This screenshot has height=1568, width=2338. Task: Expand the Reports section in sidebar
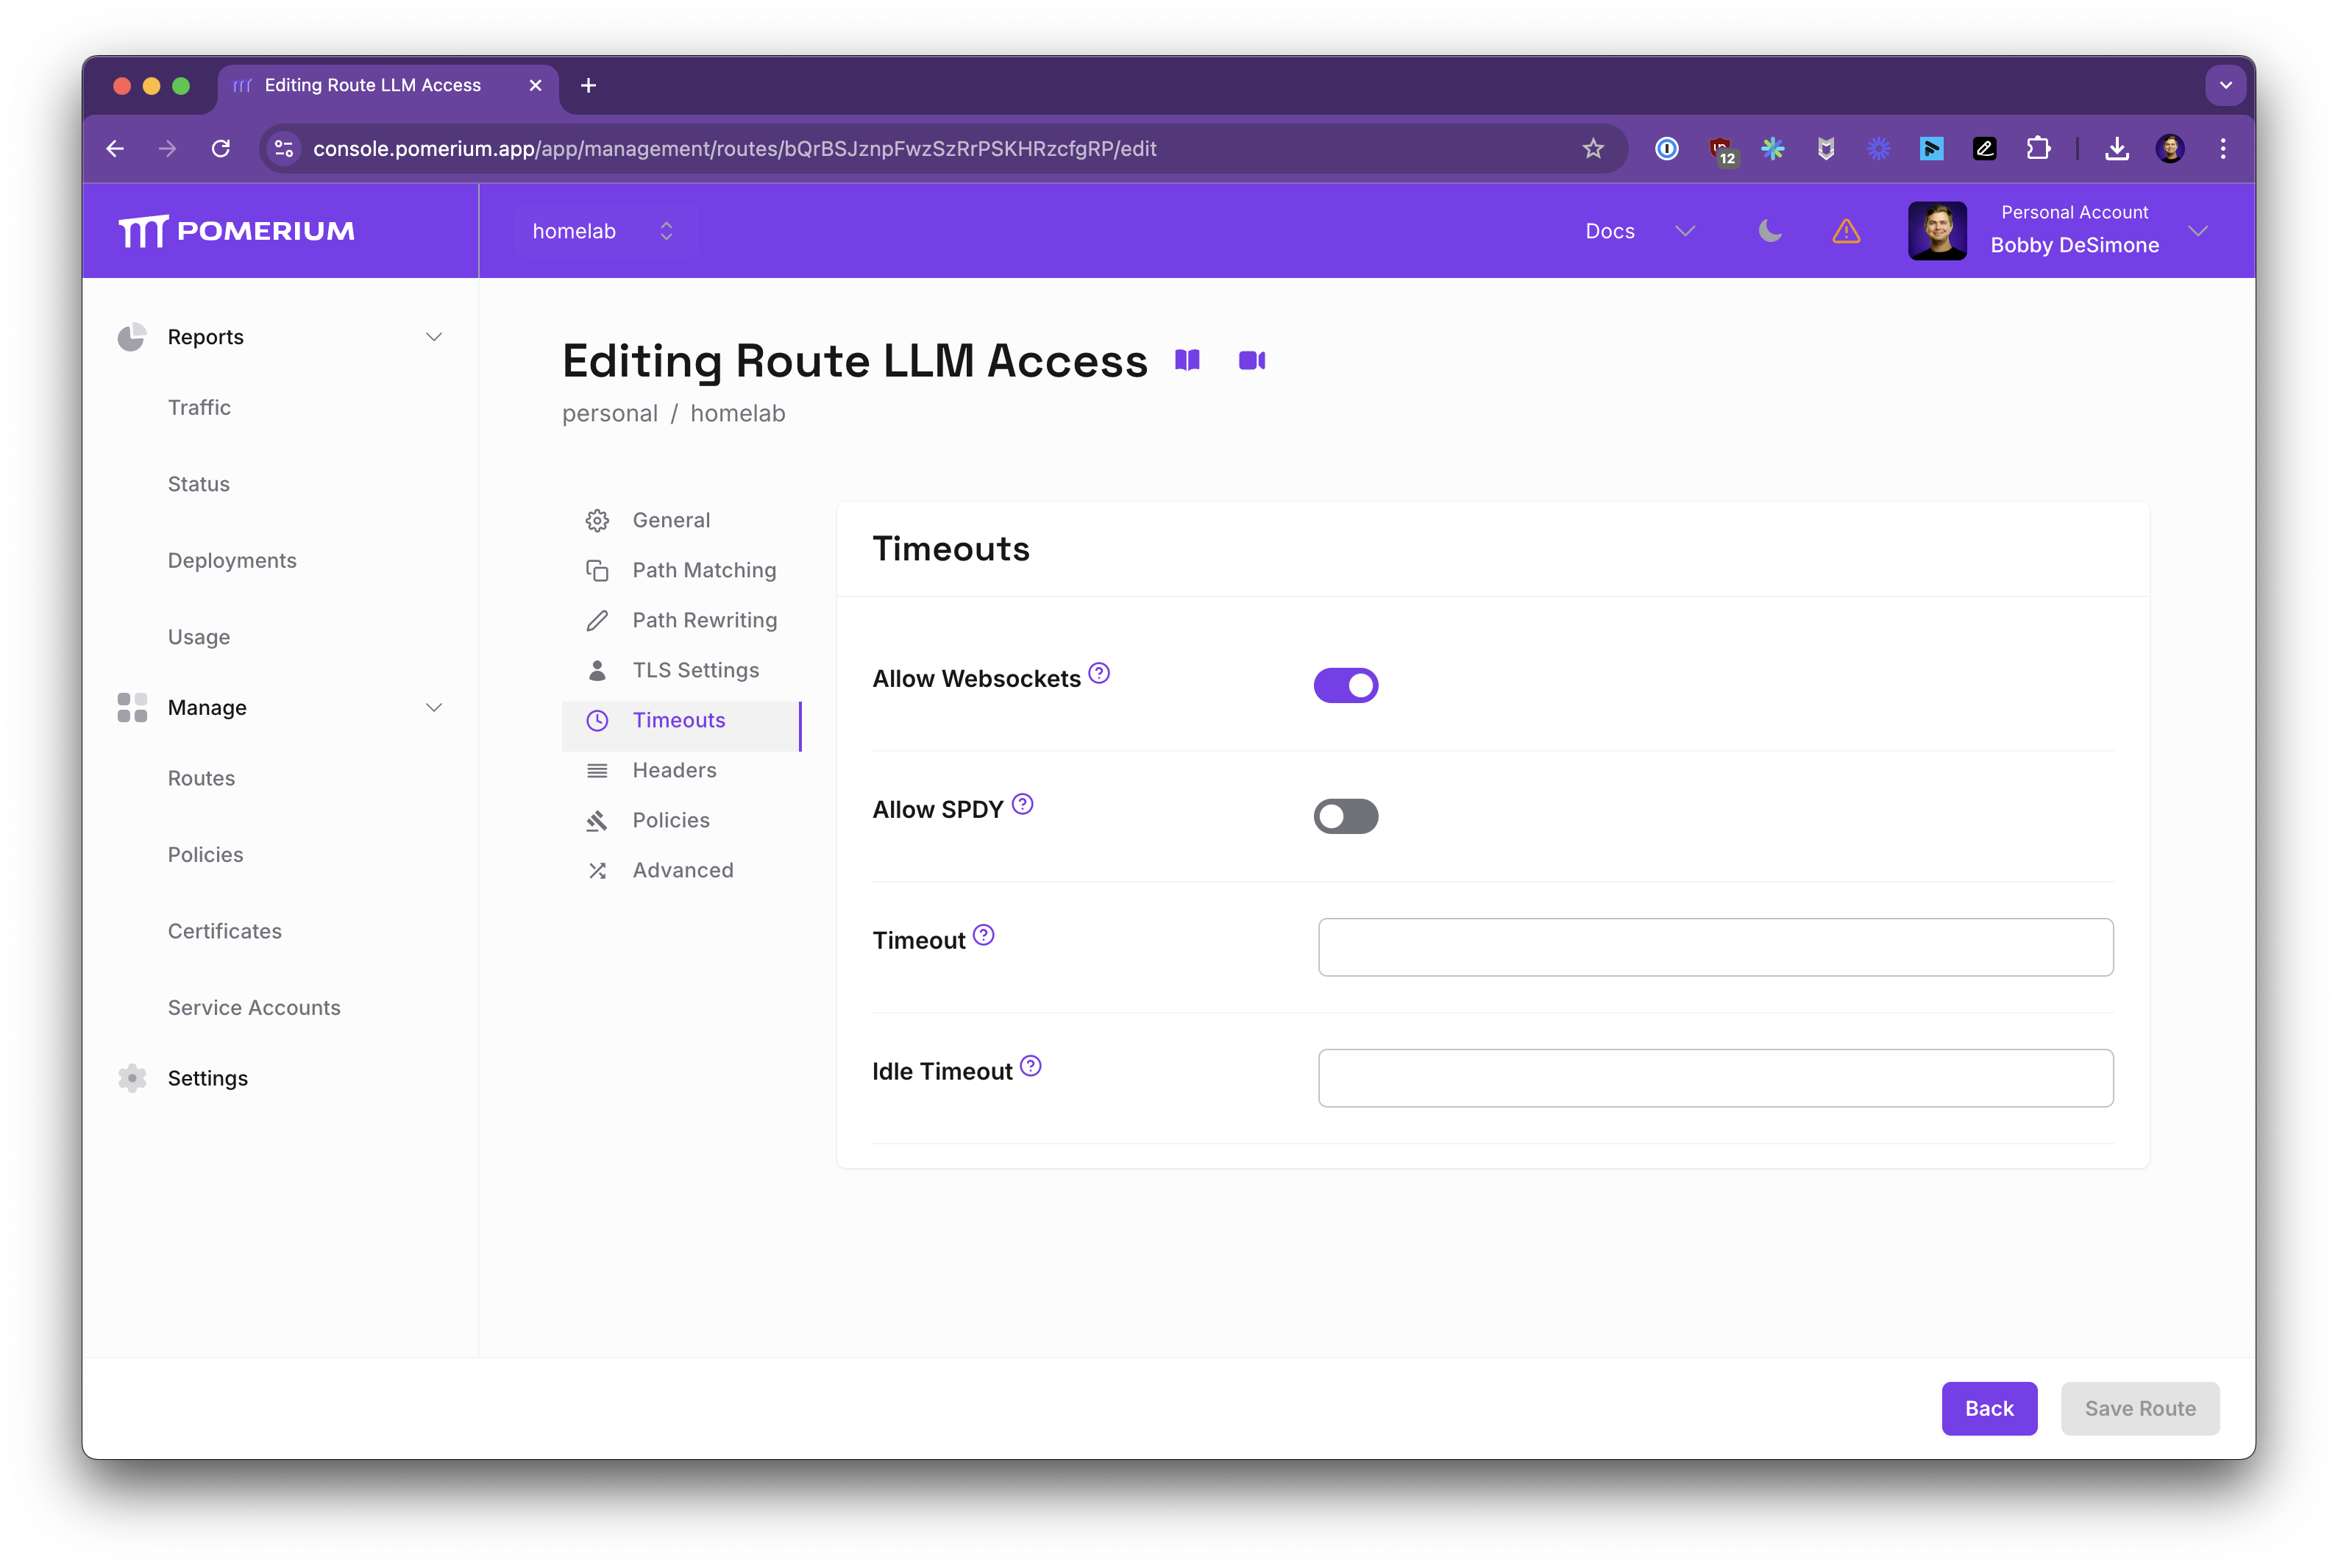[x=436, y=336]
